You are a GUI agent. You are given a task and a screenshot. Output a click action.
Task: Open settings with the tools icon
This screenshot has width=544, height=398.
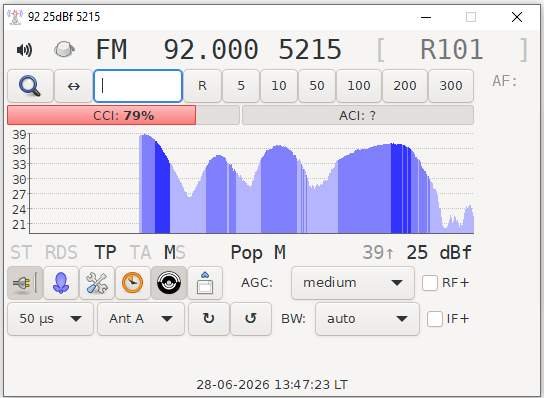[97, 283]
